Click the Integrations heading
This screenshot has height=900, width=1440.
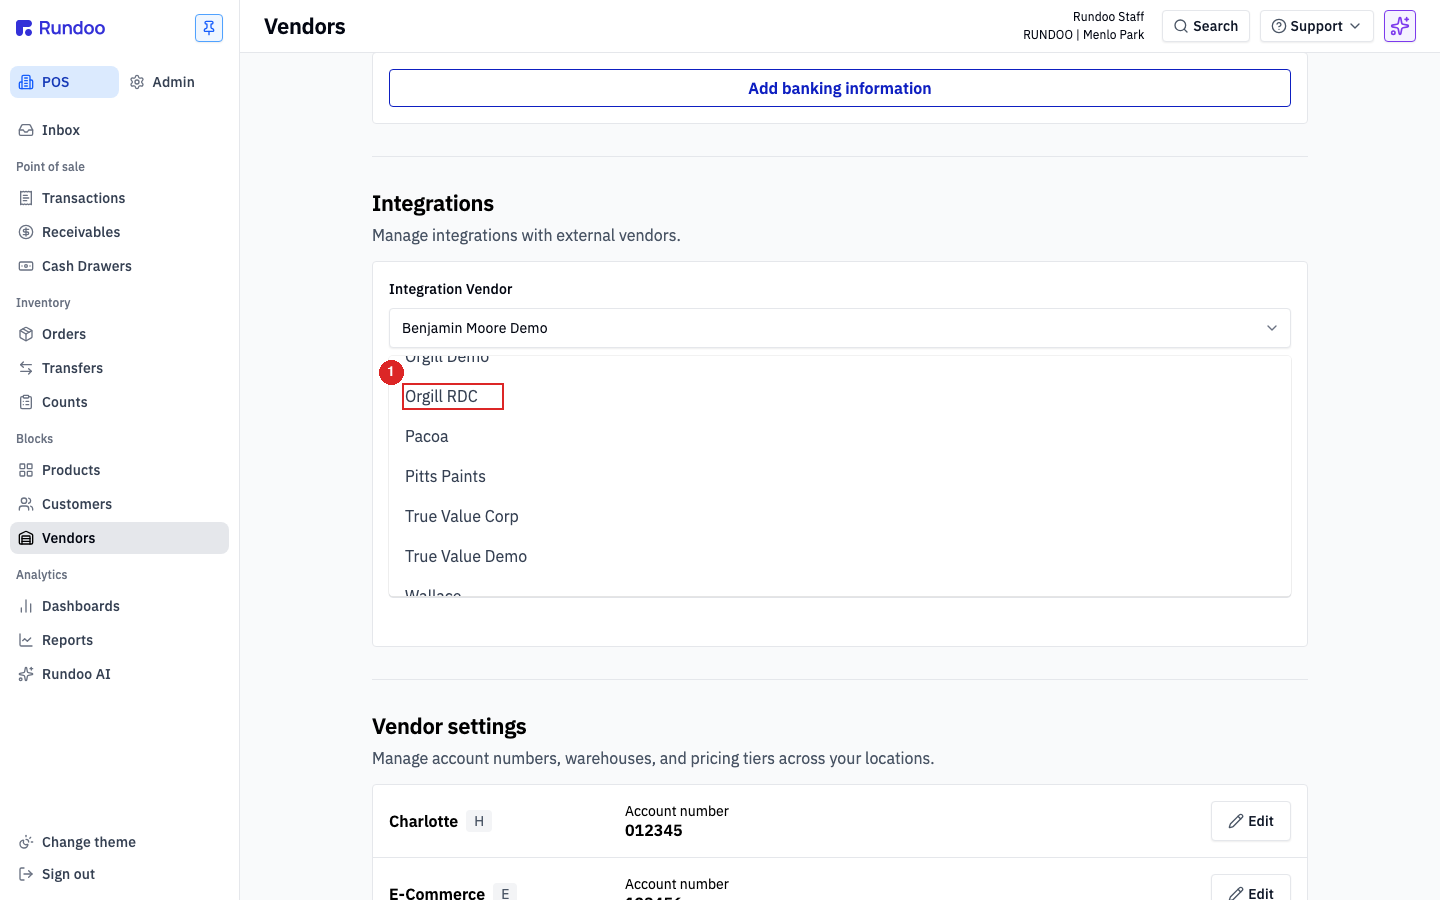433,204
